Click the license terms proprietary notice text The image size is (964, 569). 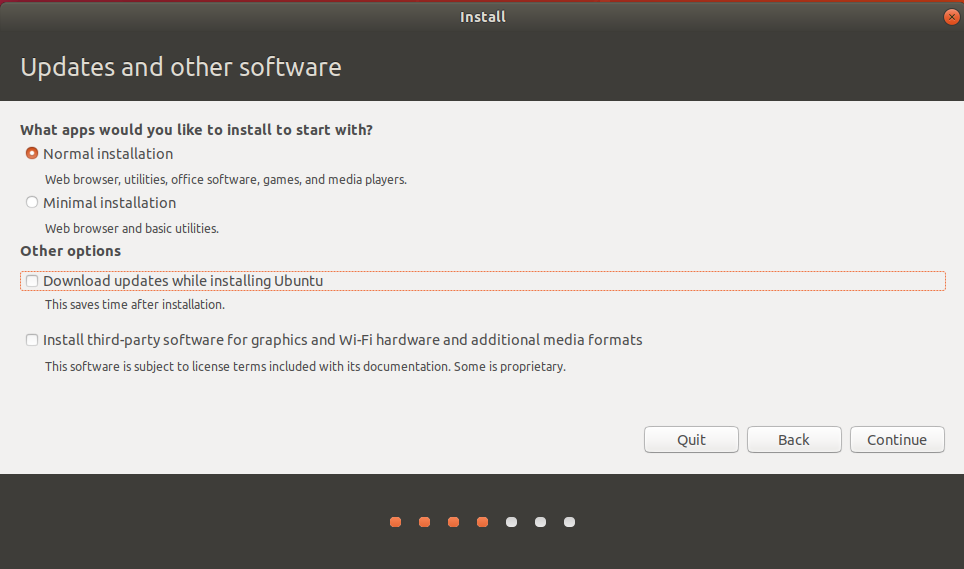(x=305, y=366)
